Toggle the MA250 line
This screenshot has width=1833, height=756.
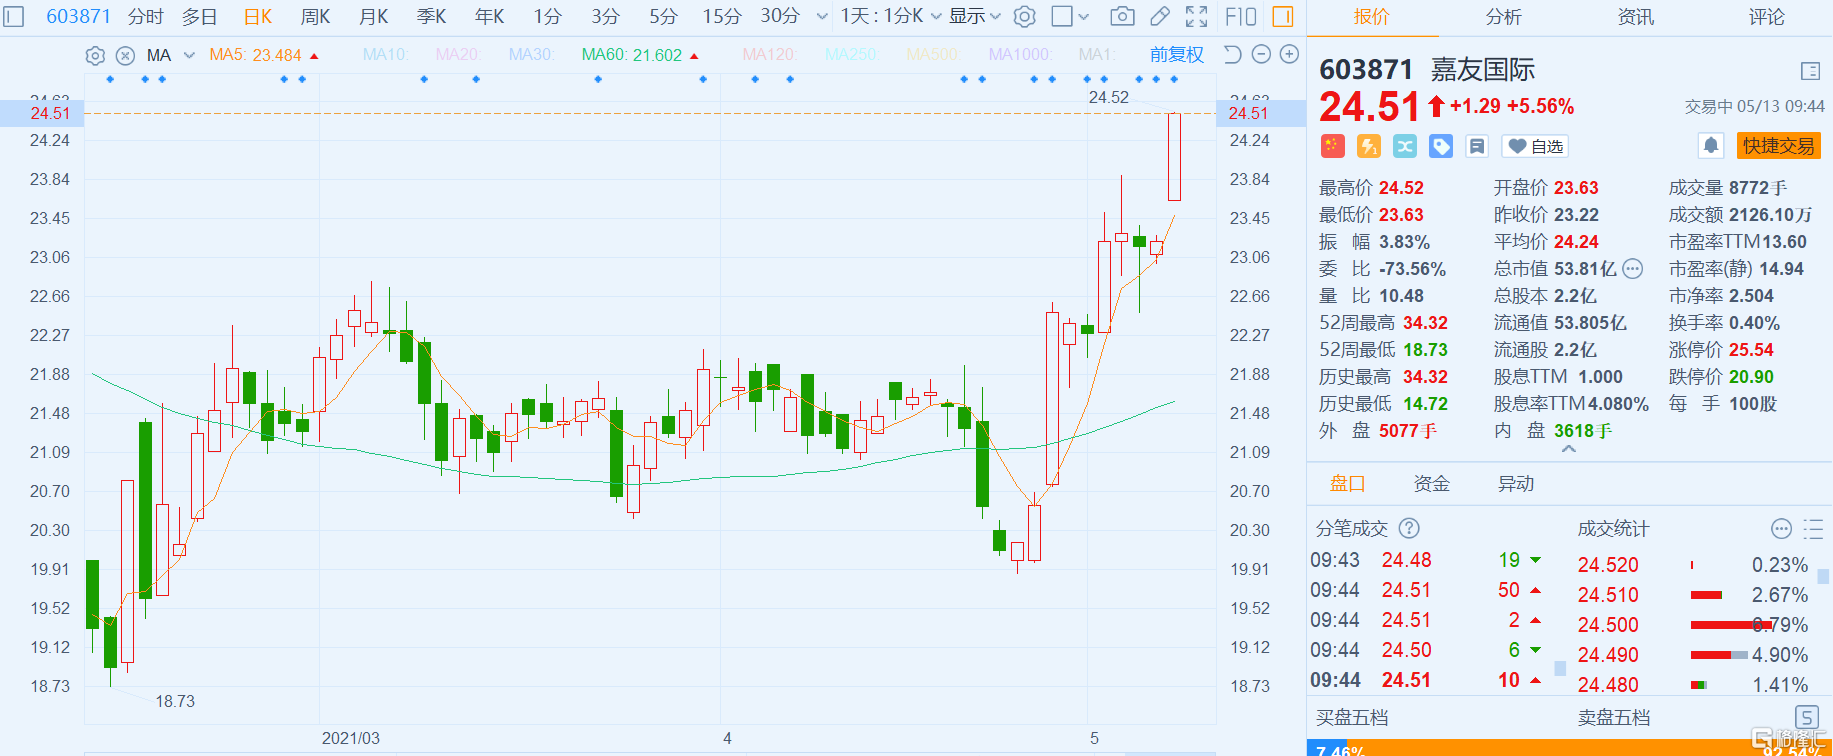pyautogui.click(x=851, y=55)
